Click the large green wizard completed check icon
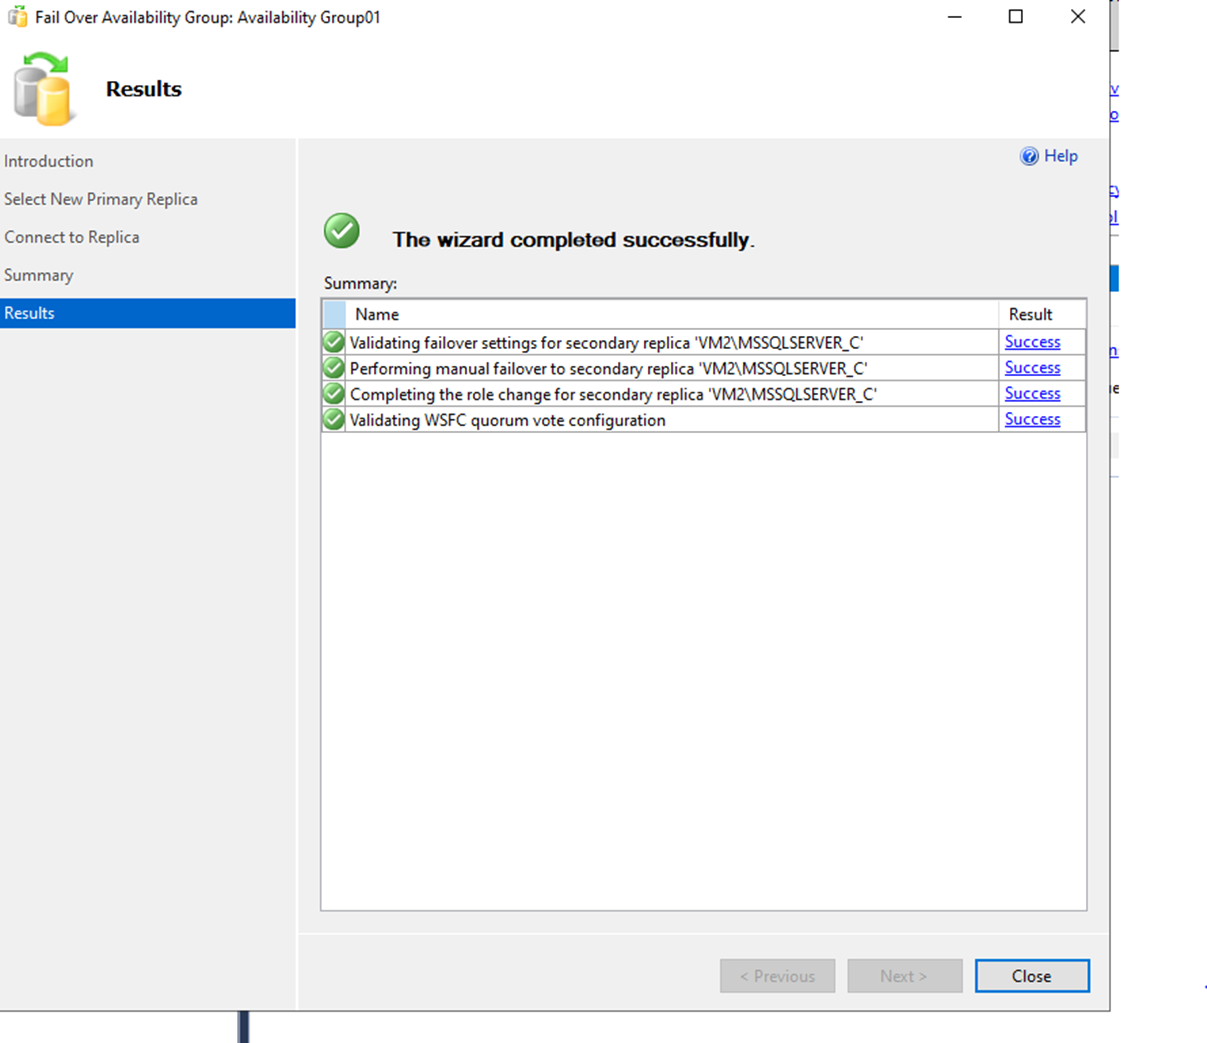 click(342, 231)
